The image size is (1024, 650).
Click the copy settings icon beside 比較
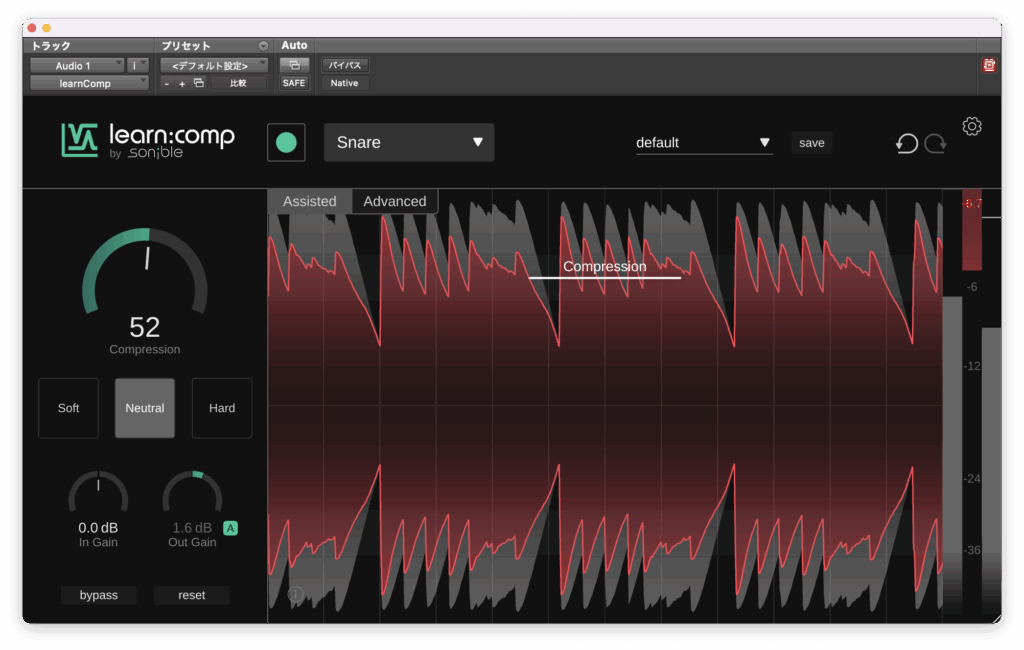tap(199, 83)
